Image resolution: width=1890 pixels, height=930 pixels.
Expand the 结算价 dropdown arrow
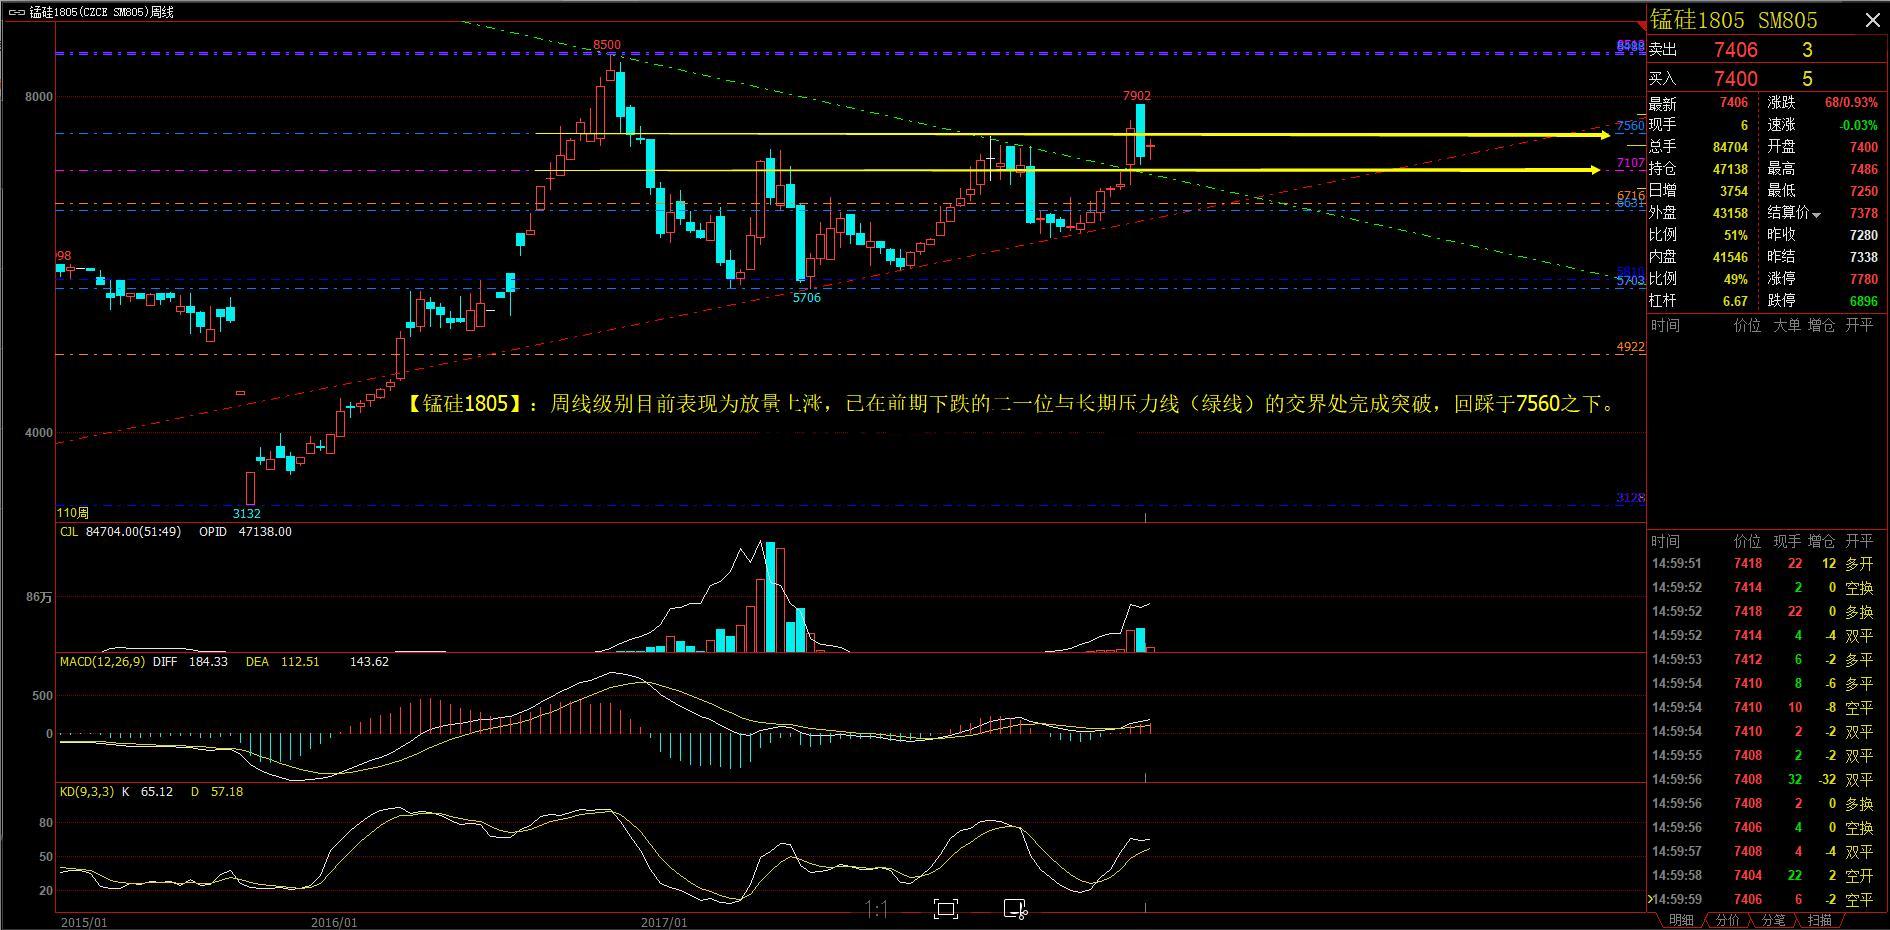click(1816, 215)
